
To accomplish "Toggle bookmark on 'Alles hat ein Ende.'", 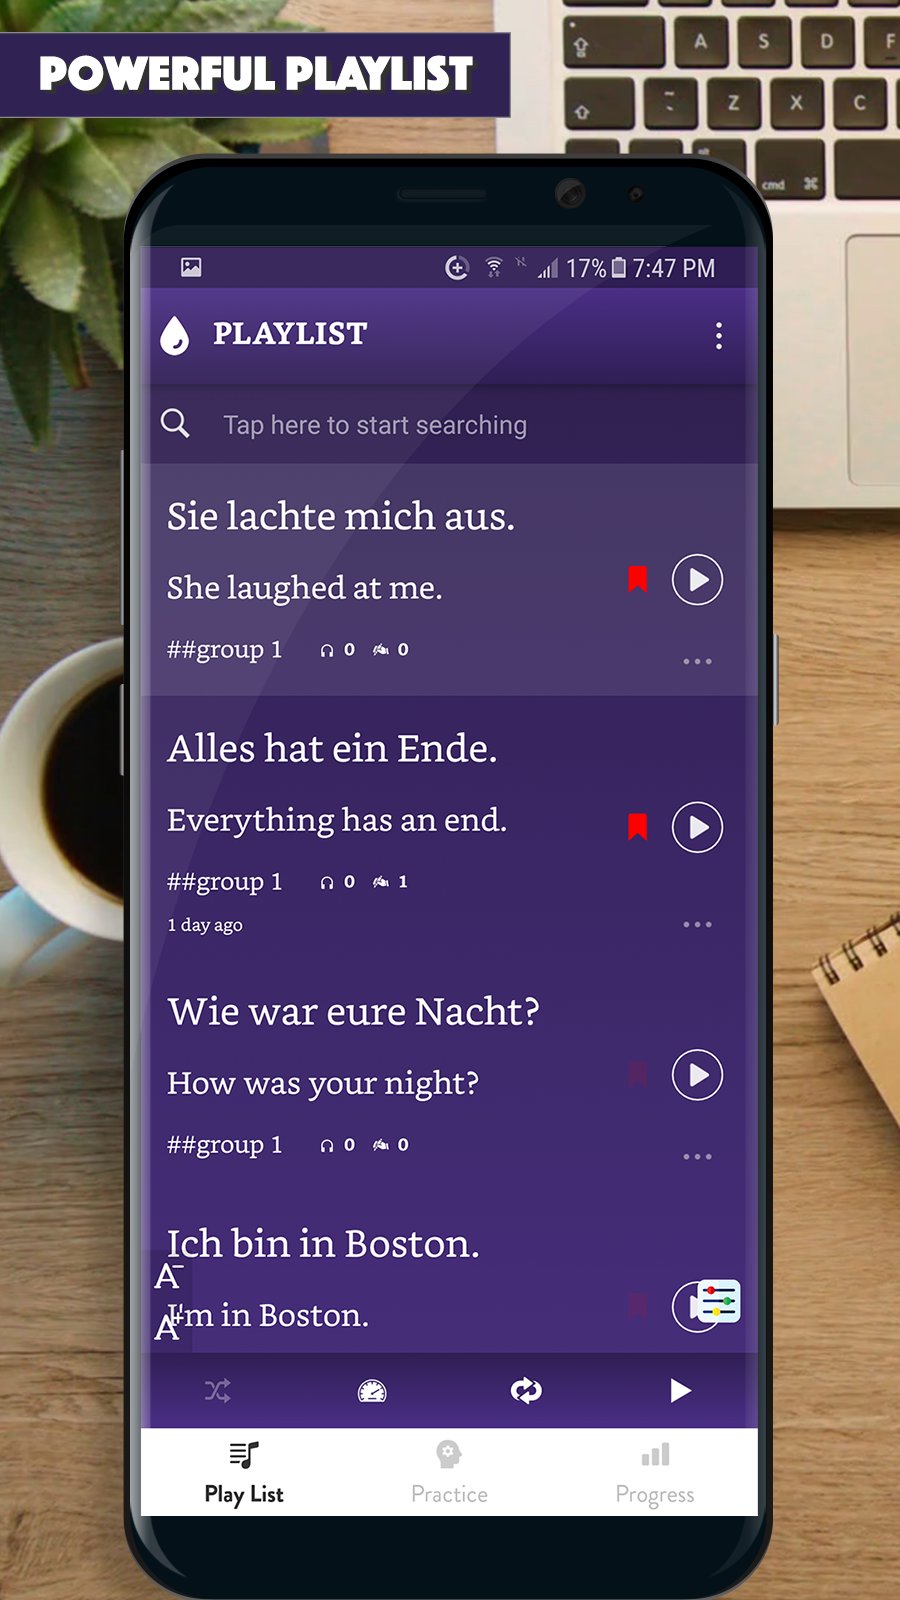I will [x=637, y=827].
